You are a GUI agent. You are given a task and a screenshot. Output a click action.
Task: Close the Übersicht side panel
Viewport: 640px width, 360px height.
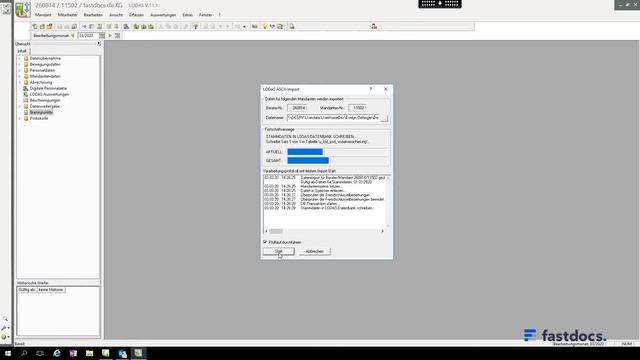coord(98,44)
